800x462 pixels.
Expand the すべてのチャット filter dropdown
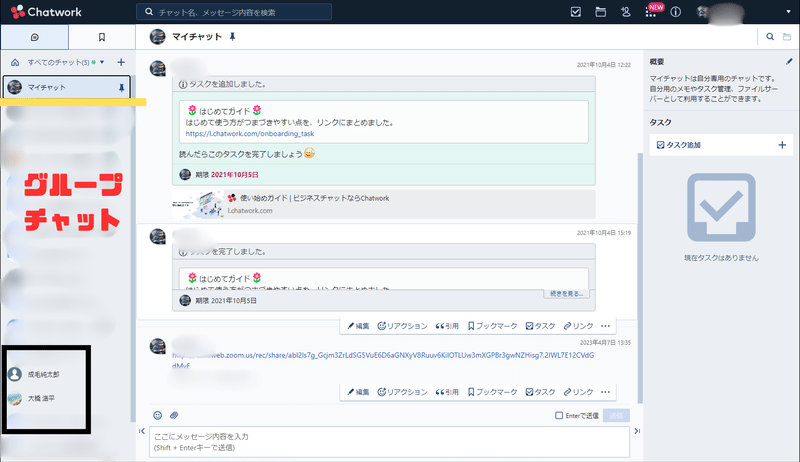(102, 62)
